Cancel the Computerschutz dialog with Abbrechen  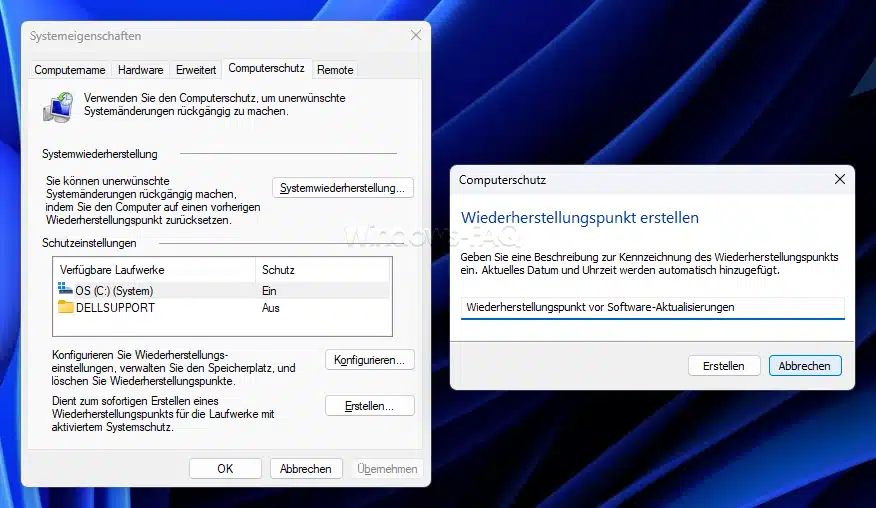point(804,365)
